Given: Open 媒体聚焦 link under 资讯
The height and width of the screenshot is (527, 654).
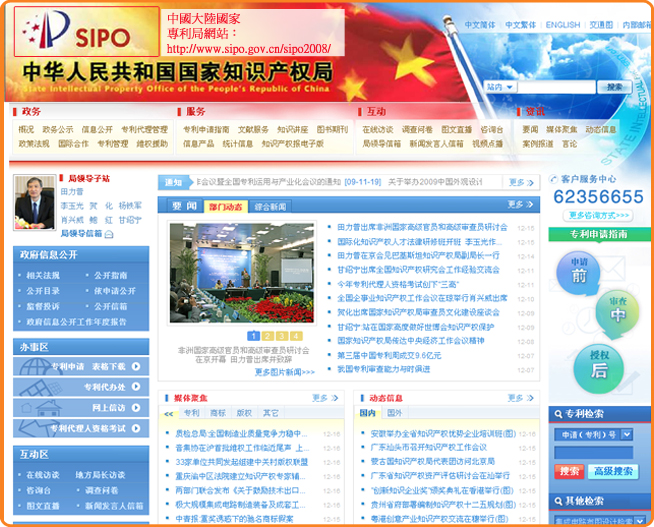Looking at the screenshot, I should 561,130.
